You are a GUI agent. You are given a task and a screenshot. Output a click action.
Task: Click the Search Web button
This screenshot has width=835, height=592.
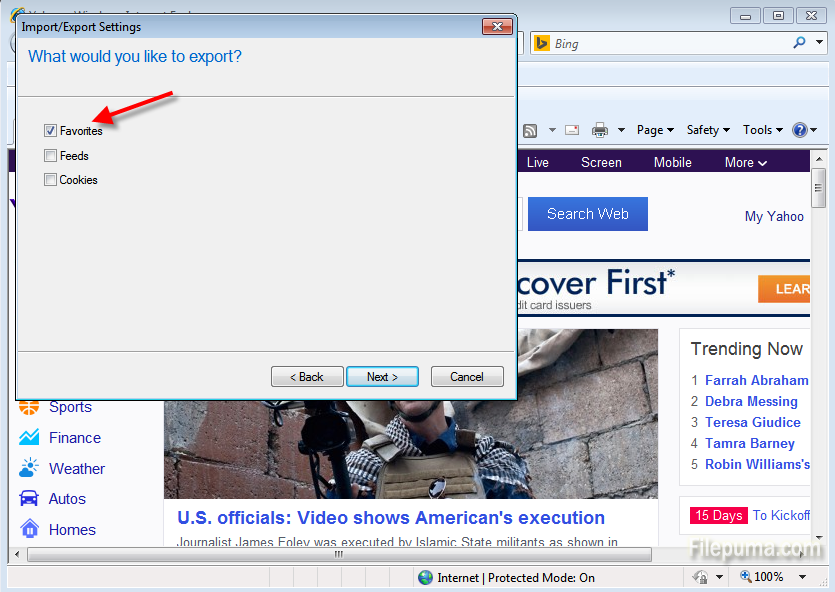587,214
